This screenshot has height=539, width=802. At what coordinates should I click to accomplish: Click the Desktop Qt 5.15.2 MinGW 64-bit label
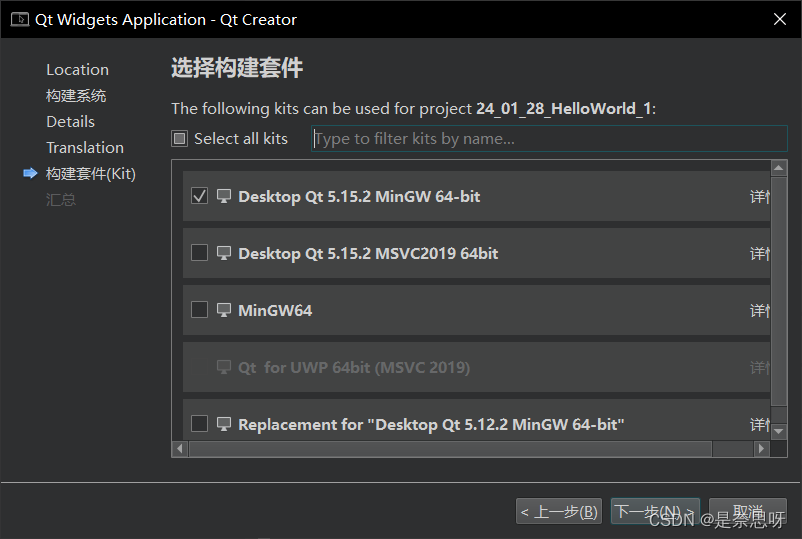(359, 196)
